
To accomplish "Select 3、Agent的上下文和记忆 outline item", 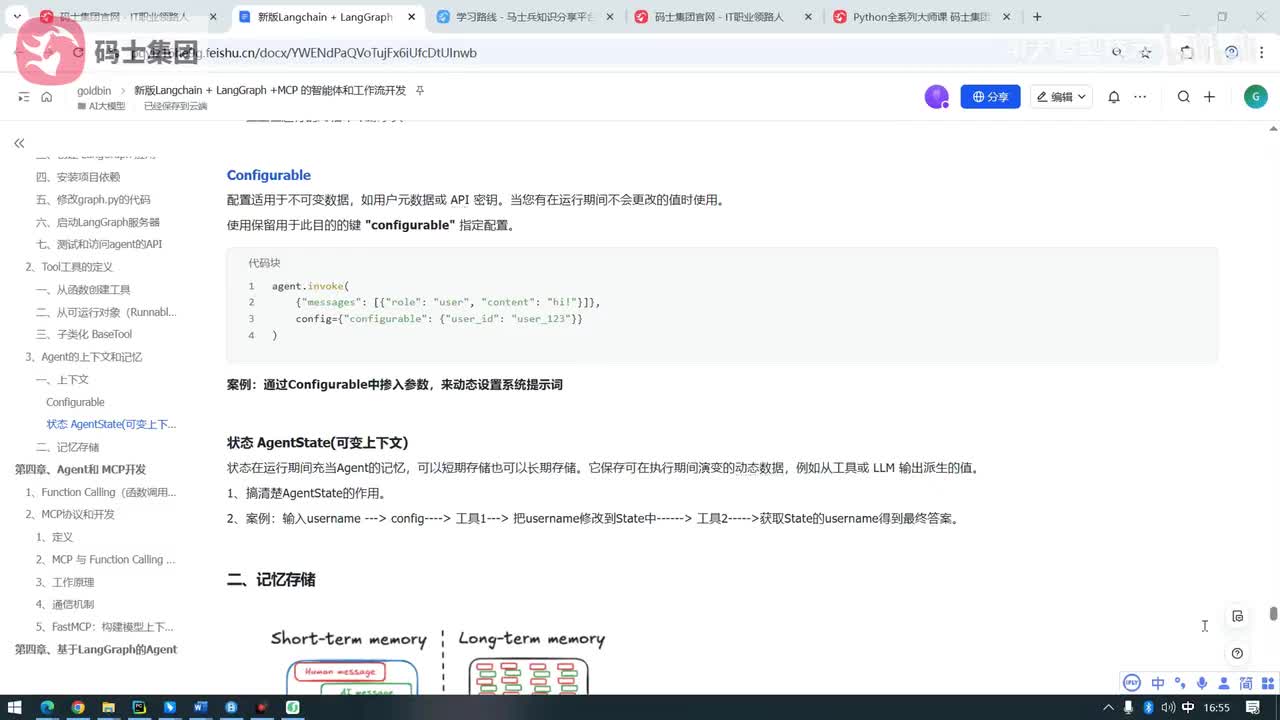I will 84,357.
